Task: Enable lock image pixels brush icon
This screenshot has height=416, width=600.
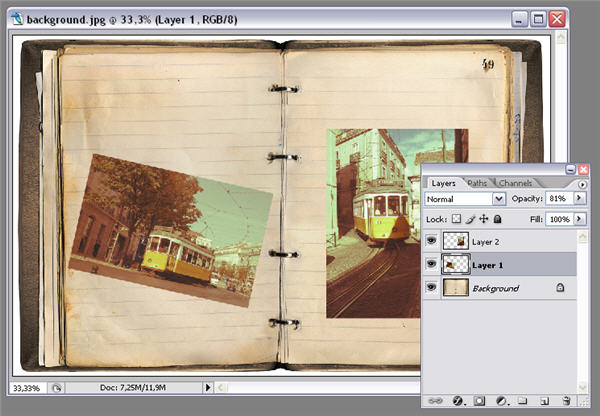Action: click(x=468, y=219)
